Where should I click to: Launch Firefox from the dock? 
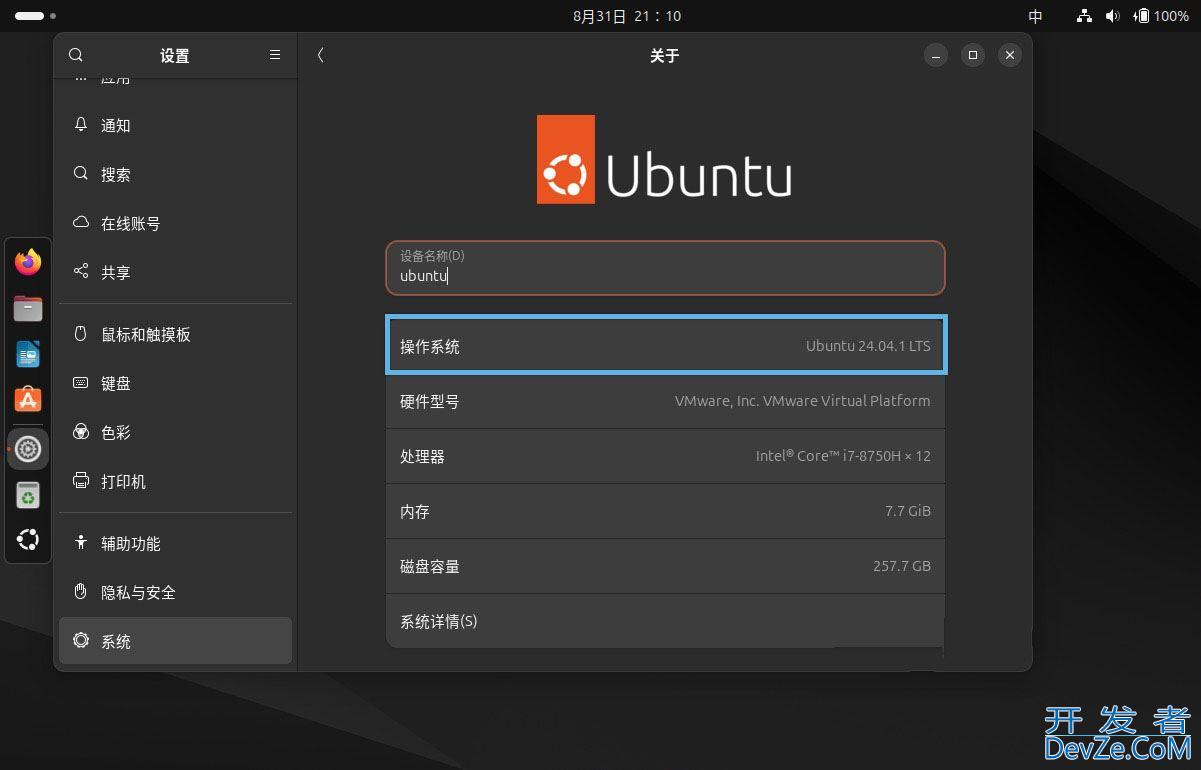click(x=28, y=263)
